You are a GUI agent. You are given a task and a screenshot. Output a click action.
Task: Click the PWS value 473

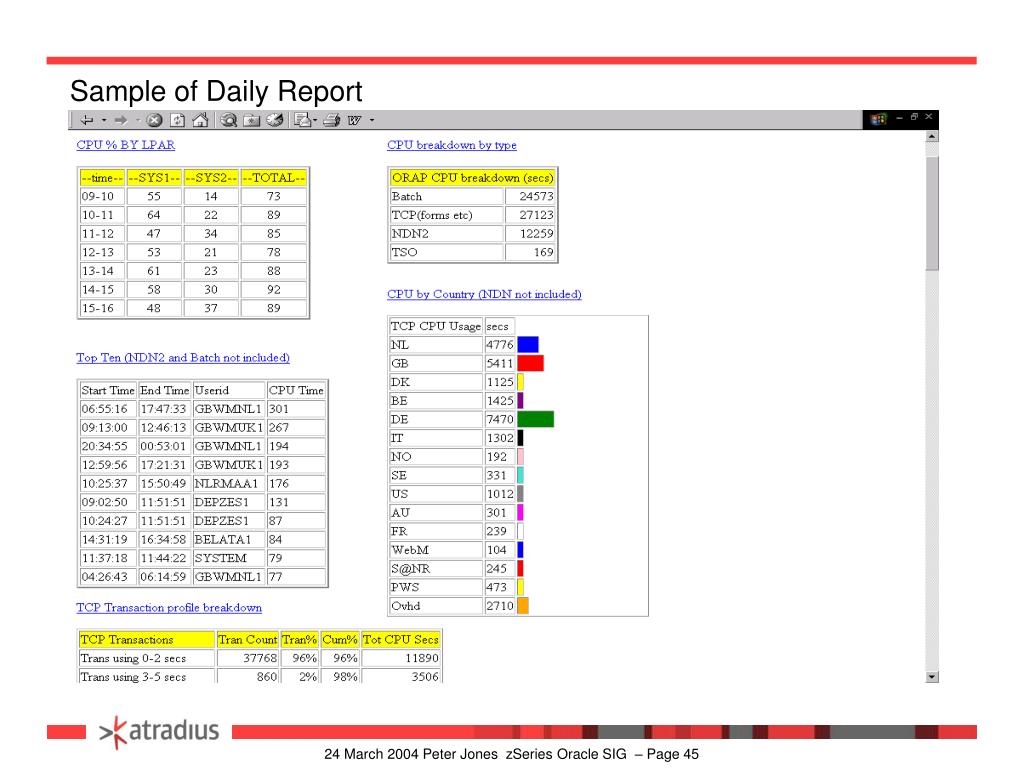pyautogui.click(x=500, y=588)
